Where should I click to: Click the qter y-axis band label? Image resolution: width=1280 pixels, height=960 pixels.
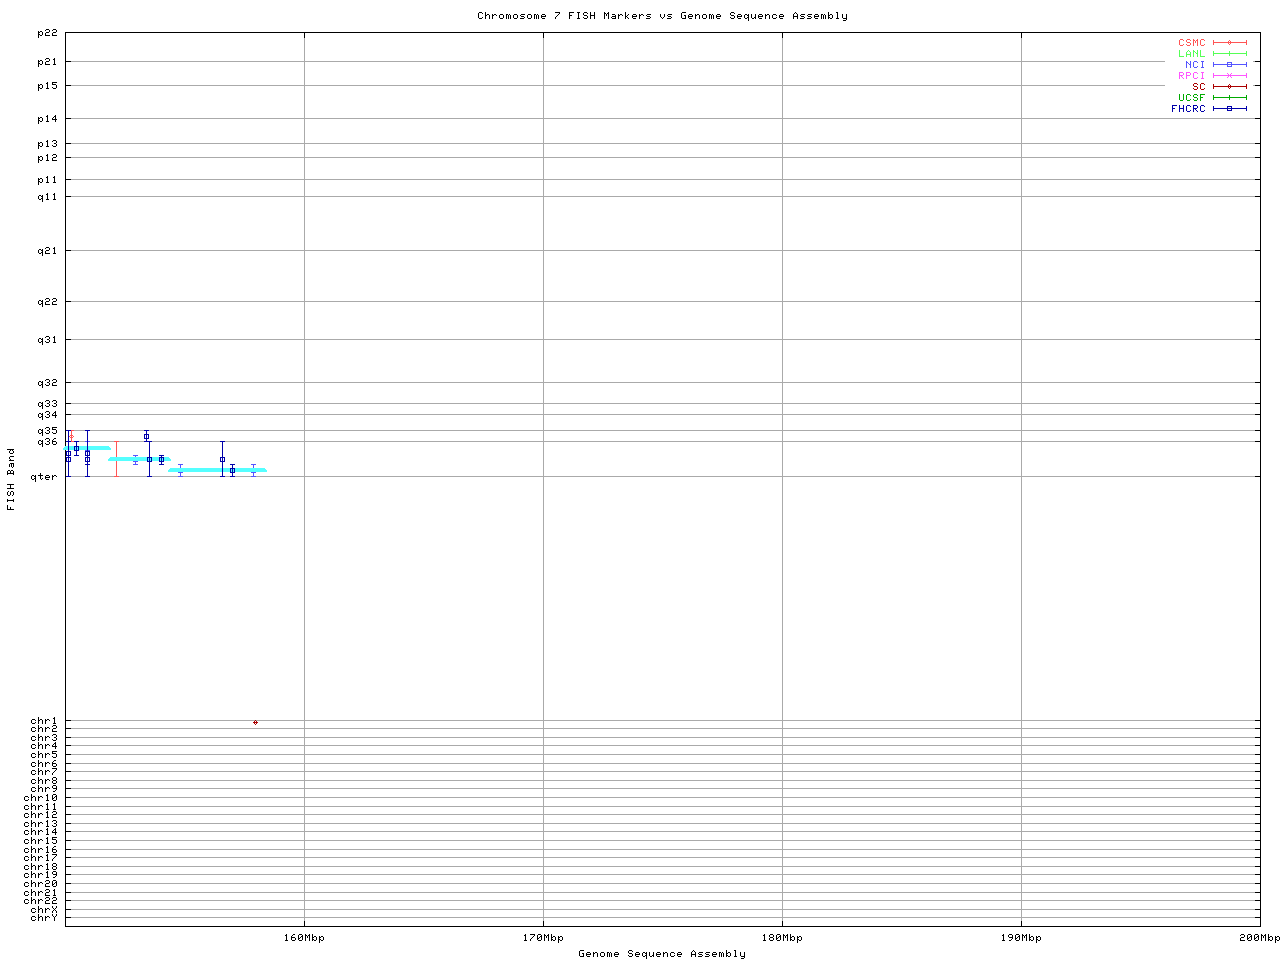point(44,477)
